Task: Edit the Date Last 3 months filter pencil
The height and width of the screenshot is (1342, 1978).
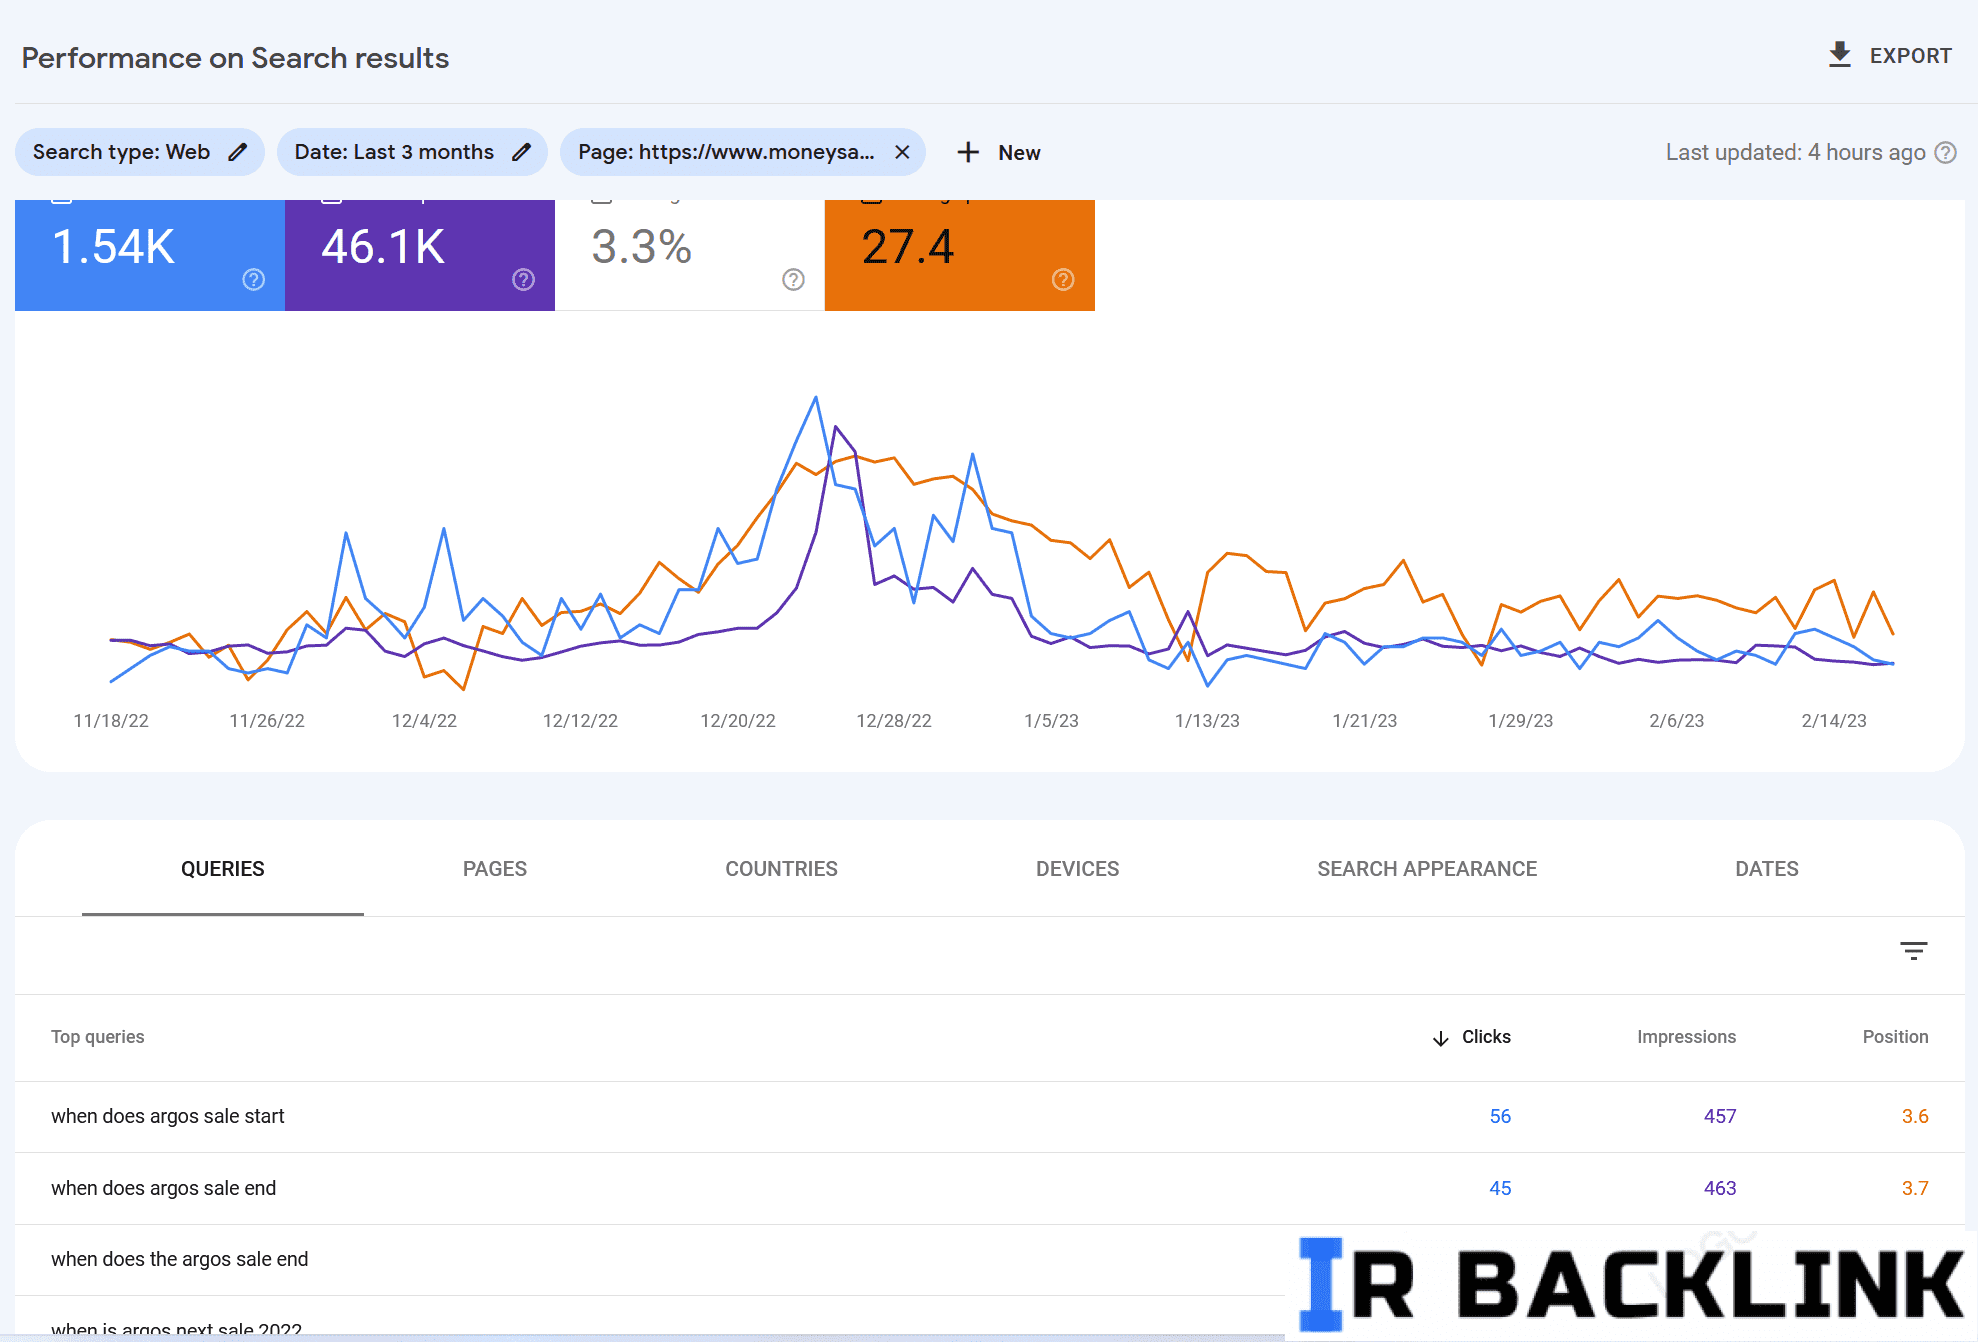Action: click(521, 152)
